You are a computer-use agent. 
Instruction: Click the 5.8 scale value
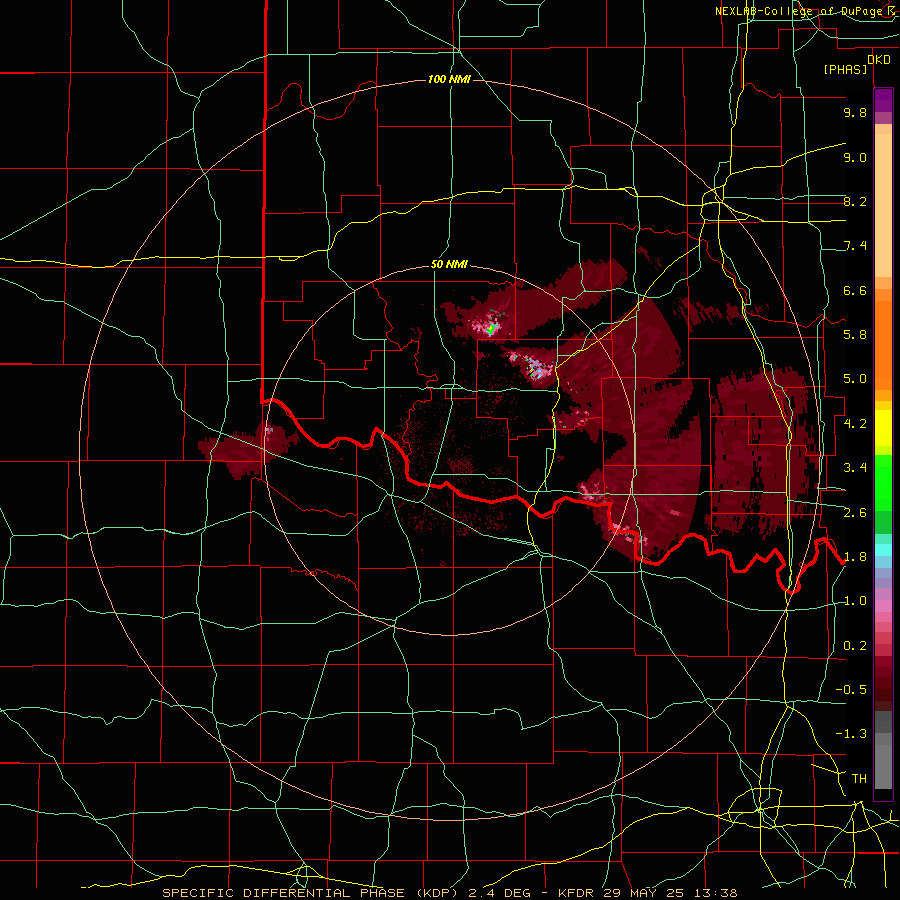click(x=855, y=334)
